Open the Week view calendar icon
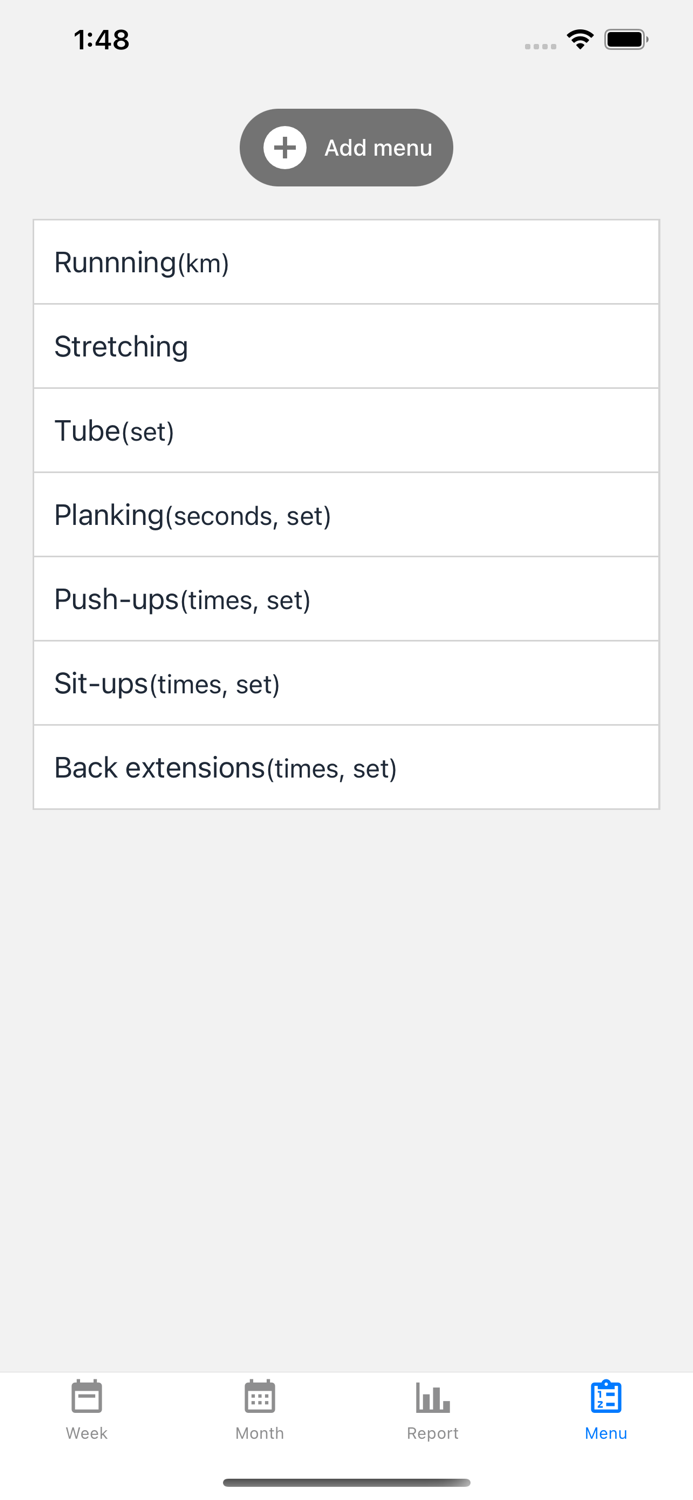This screenshot has width=693, height=1500. pyautogui.click(x=86, y=1396)
